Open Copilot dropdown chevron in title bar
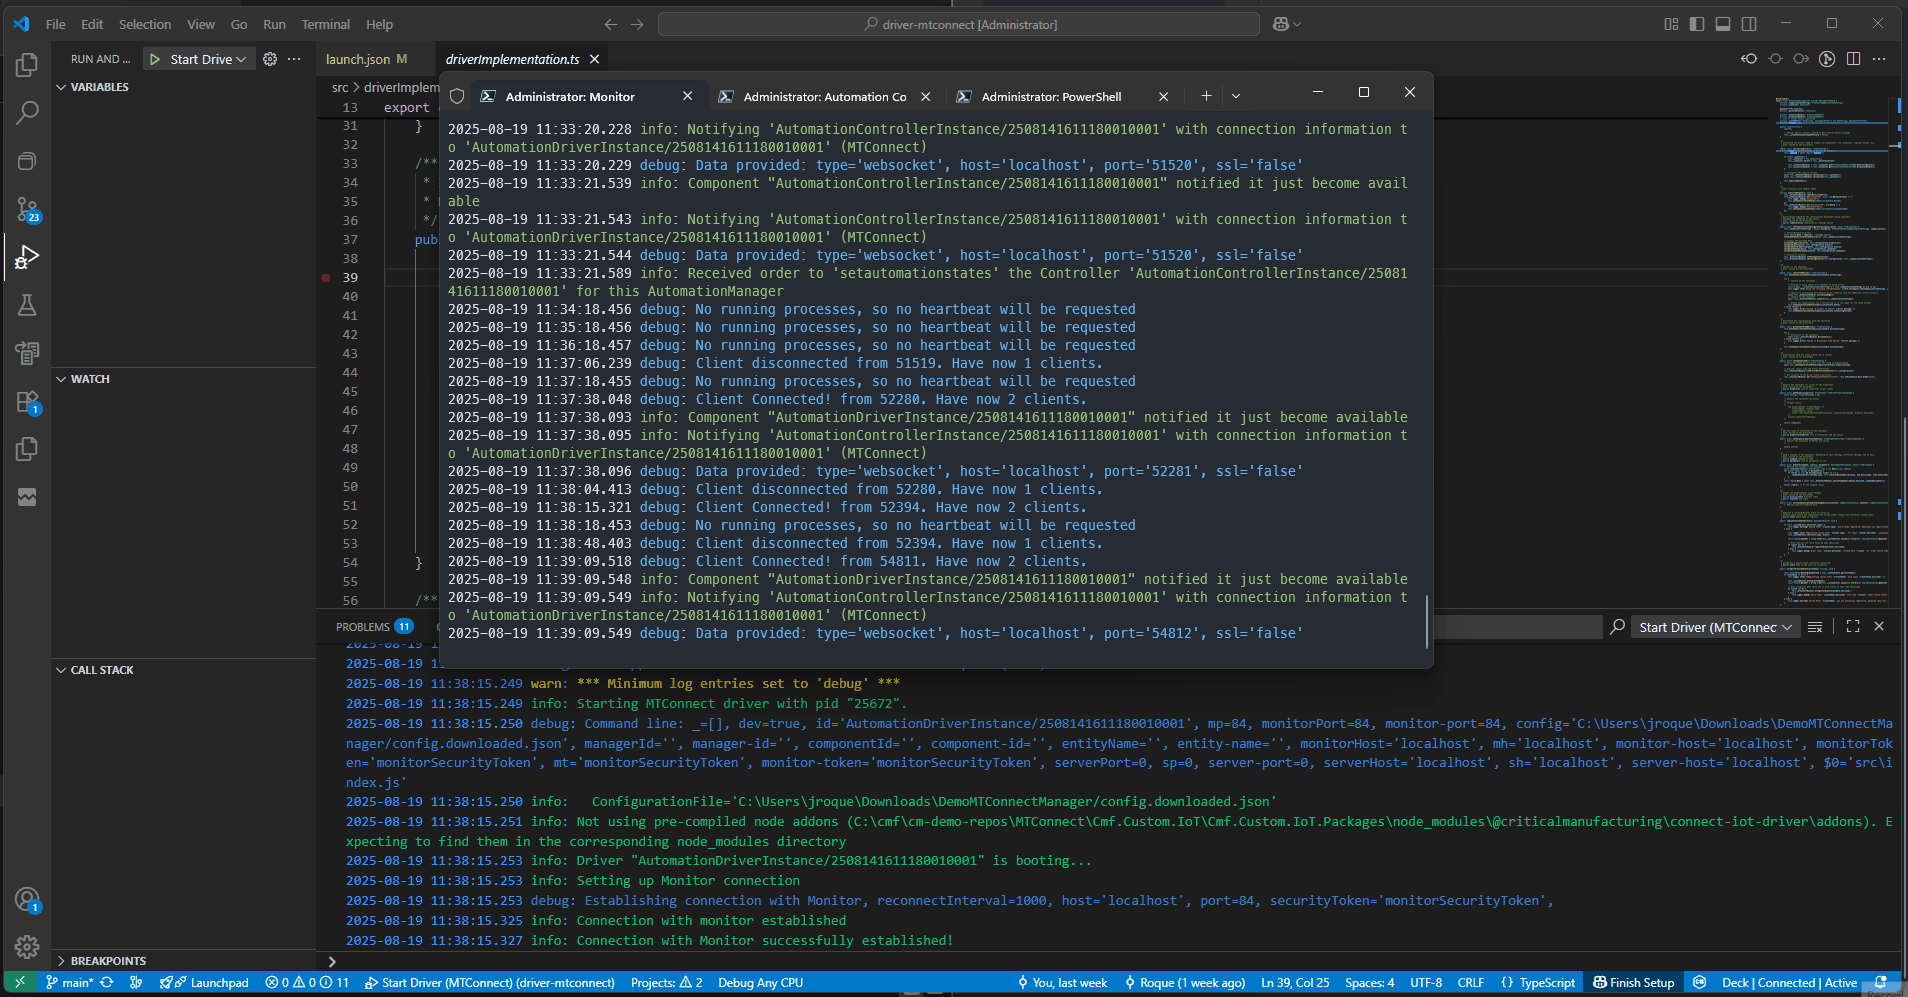1908x997 pixels. coord(1298,24)
